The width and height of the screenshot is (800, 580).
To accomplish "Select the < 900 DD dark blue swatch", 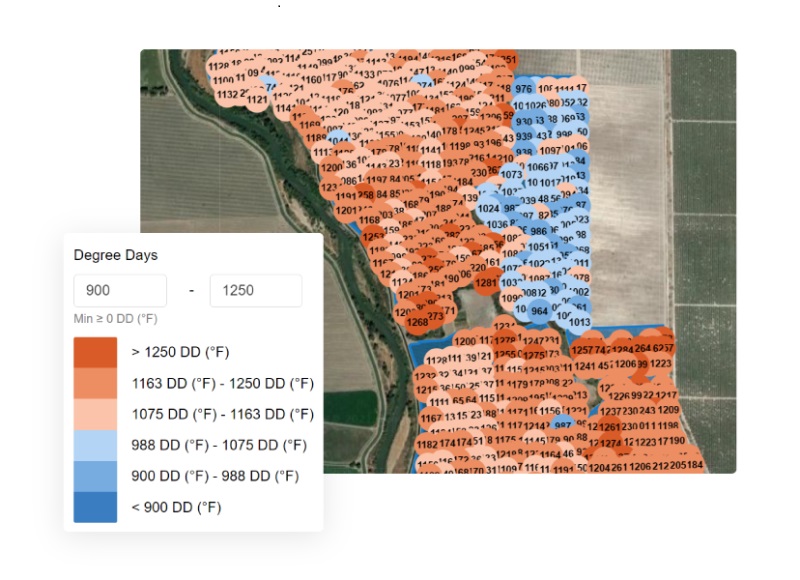I will [95, 507].
